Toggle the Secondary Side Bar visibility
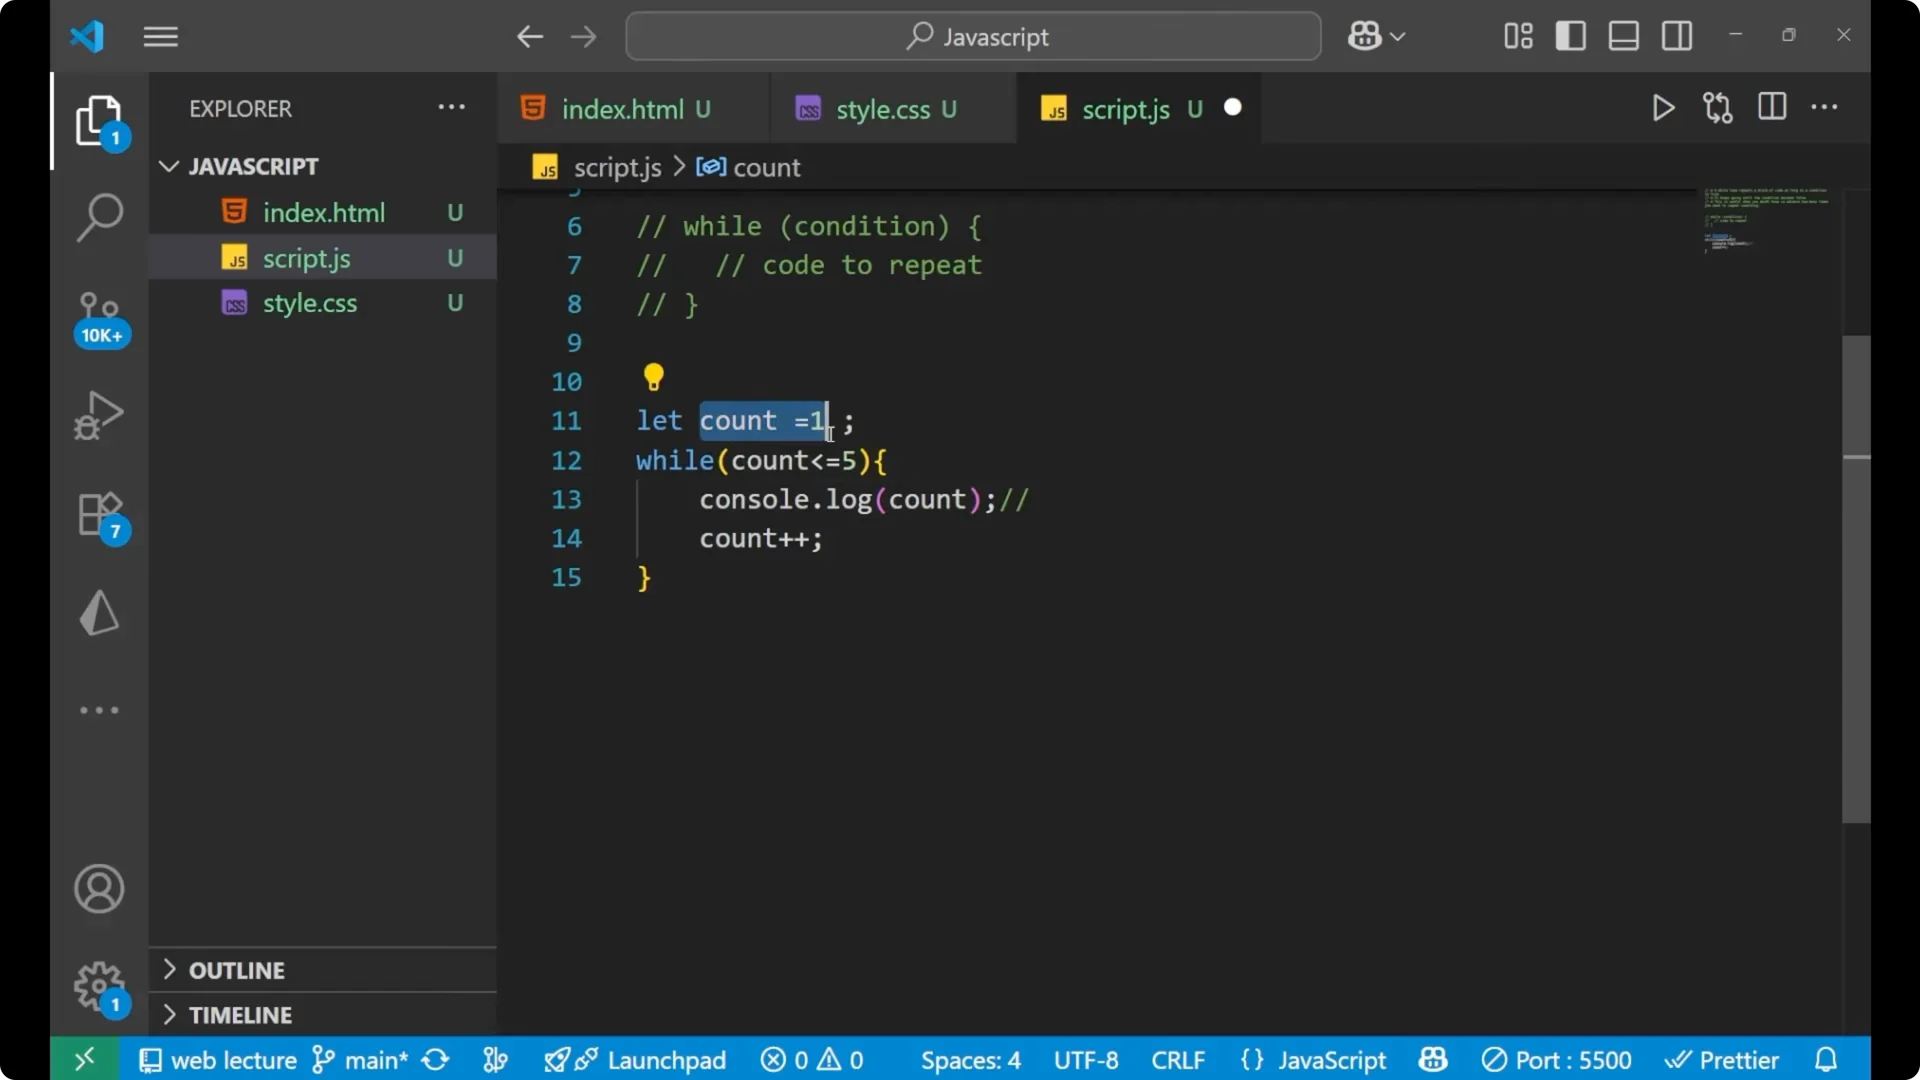 [1676, 35]
